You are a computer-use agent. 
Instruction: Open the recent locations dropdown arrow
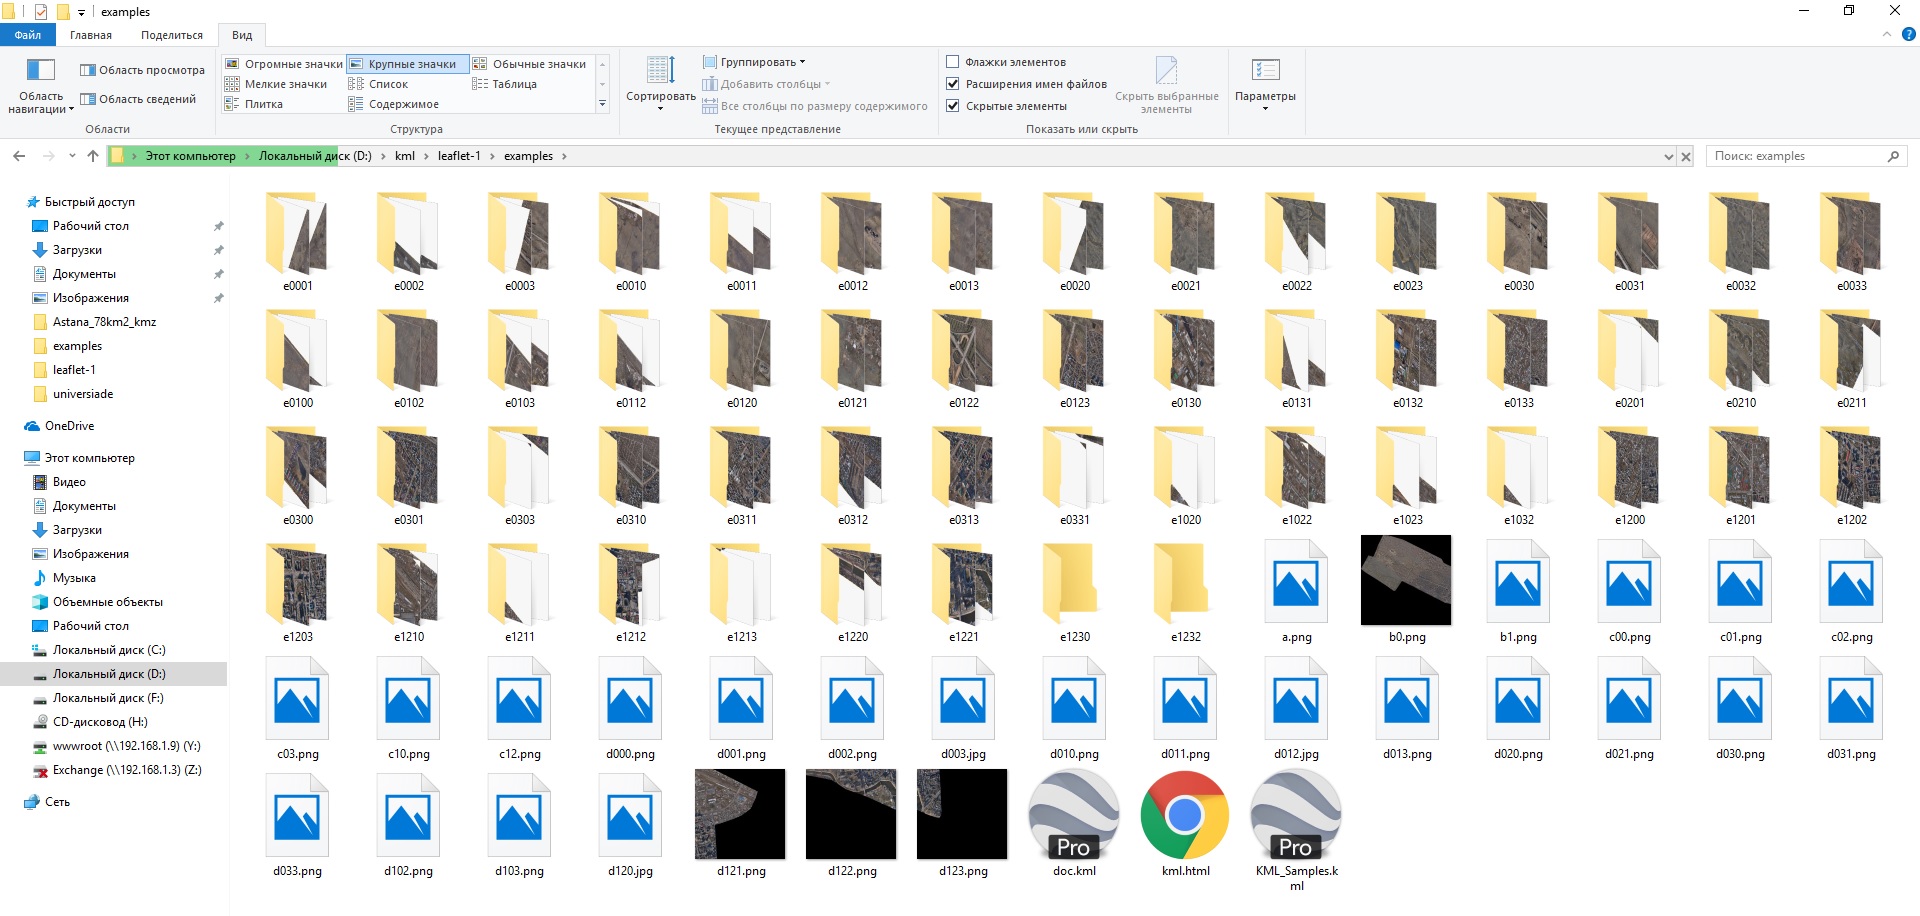[72, 156]
